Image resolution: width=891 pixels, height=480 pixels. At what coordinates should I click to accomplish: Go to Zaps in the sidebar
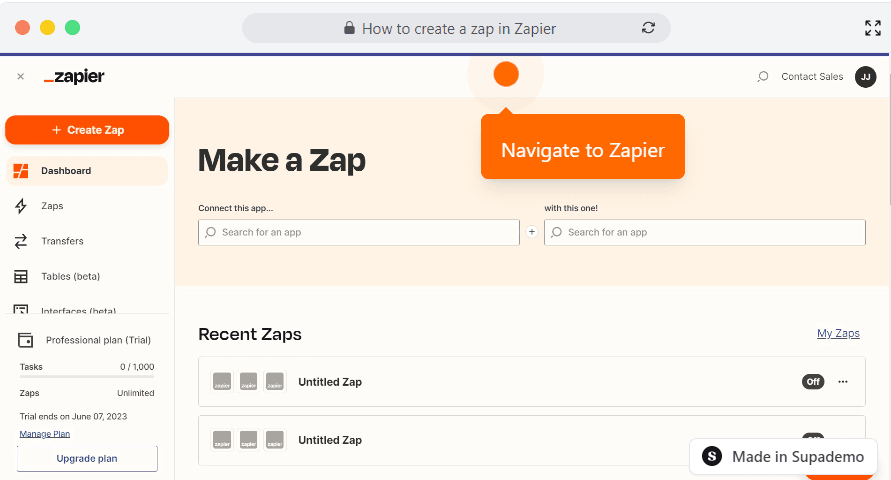pos(52,206)
